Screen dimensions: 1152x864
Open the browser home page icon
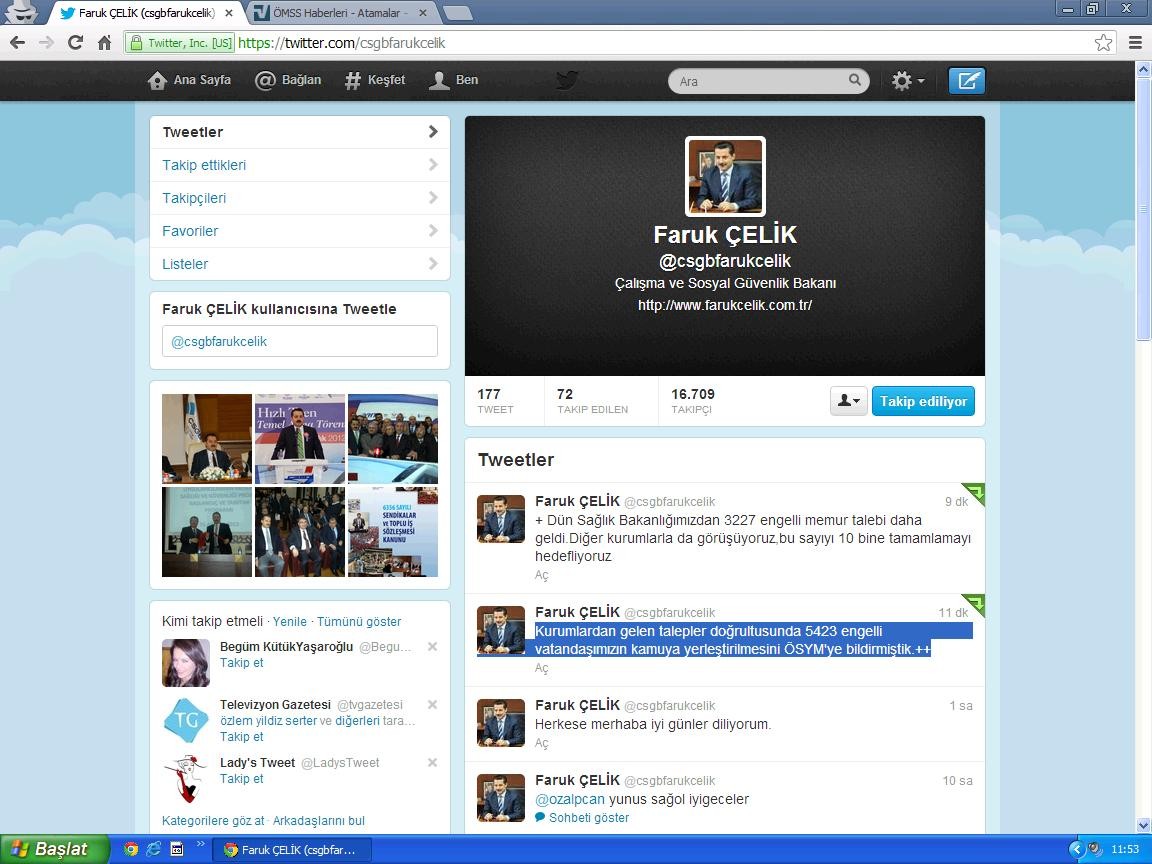[104, 43]
